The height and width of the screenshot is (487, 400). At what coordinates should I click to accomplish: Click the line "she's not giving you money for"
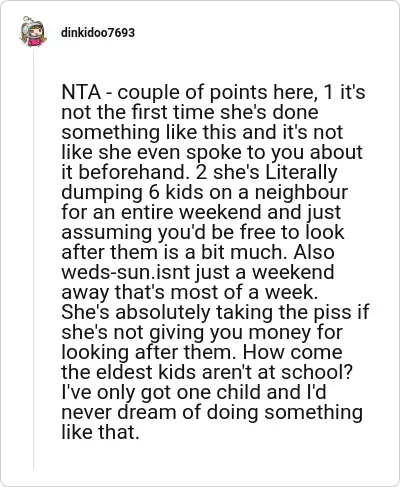pyautogui.click(x=202, y=332)
